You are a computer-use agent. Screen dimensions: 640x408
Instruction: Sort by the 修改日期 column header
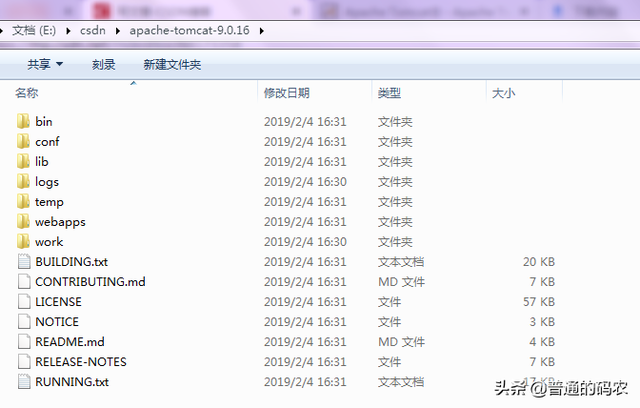click(287, 93)
